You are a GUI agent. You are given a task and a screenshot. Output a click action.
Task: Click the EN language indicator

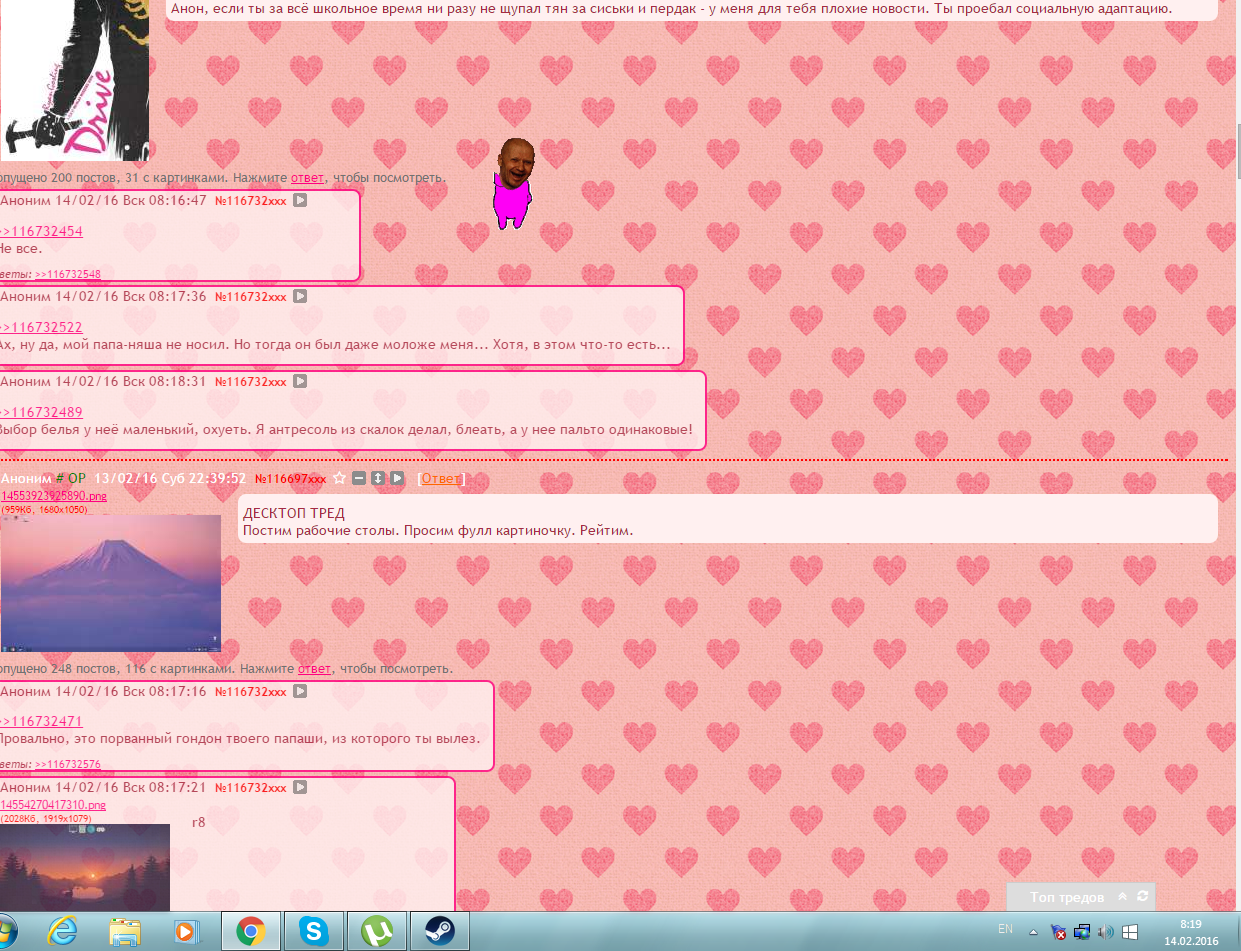pyautogui.click(x=1005, y=929)
